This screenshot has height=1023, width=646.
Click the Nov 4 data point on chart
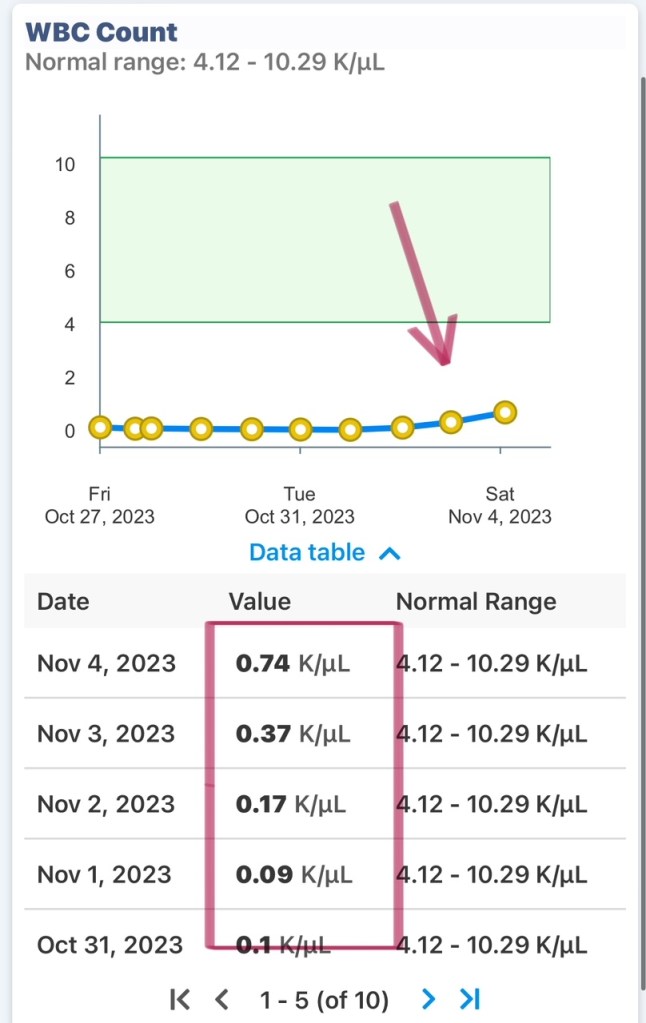tap(505, 412)
